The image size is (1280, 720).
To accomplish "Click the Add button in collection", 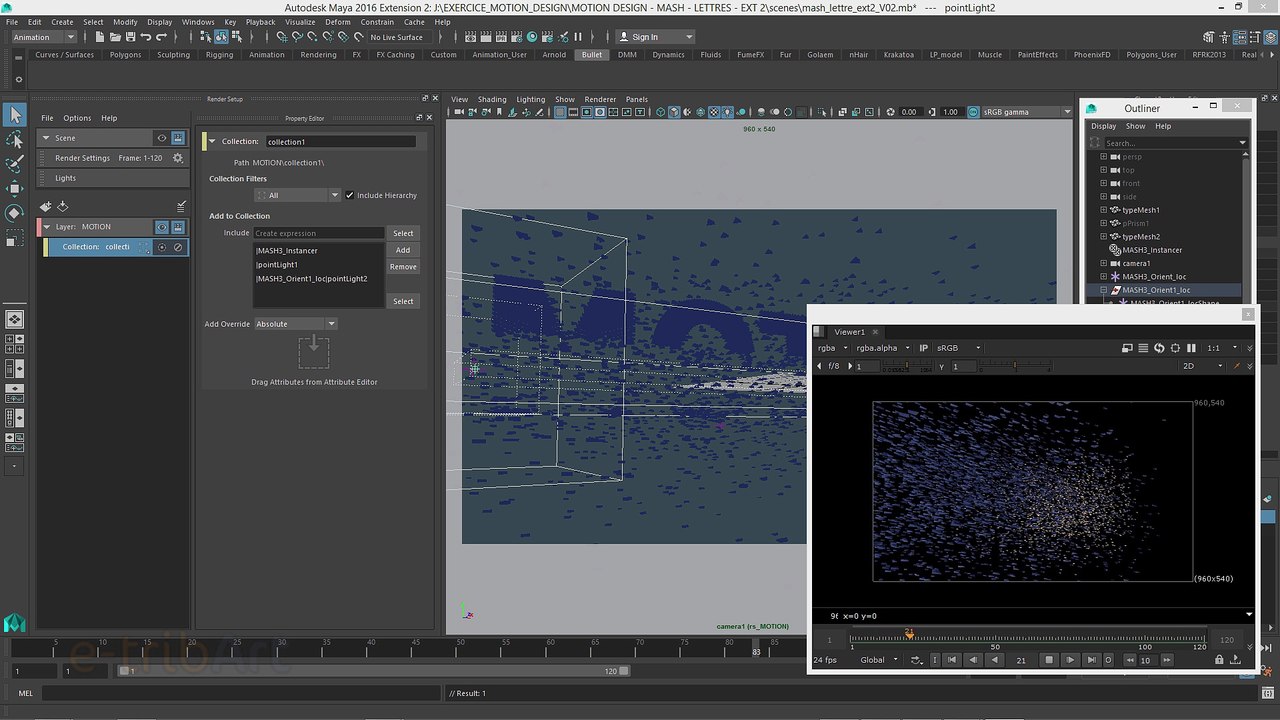I will click(x=403, y=250).
